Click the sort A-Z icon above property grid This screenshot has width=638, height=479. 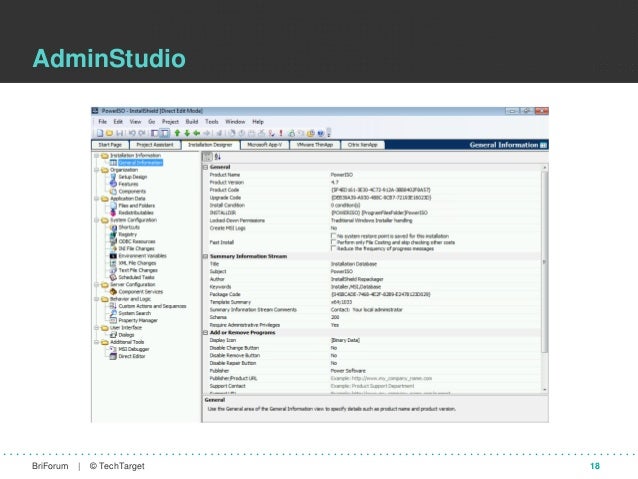point(218,157)
